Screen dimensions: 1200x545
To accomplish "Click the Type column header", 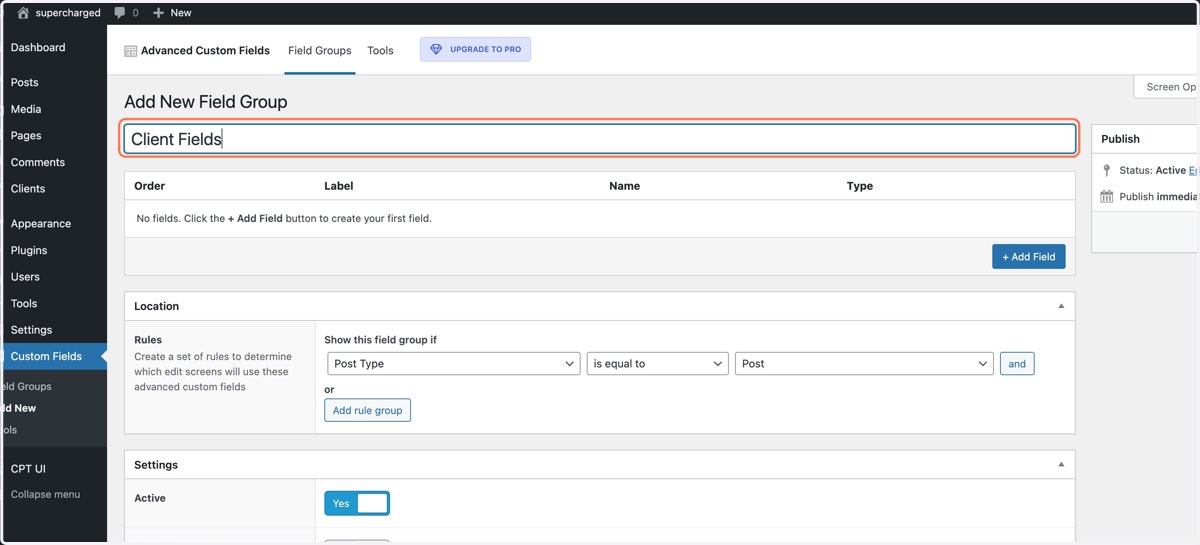I will coord(860,186).
